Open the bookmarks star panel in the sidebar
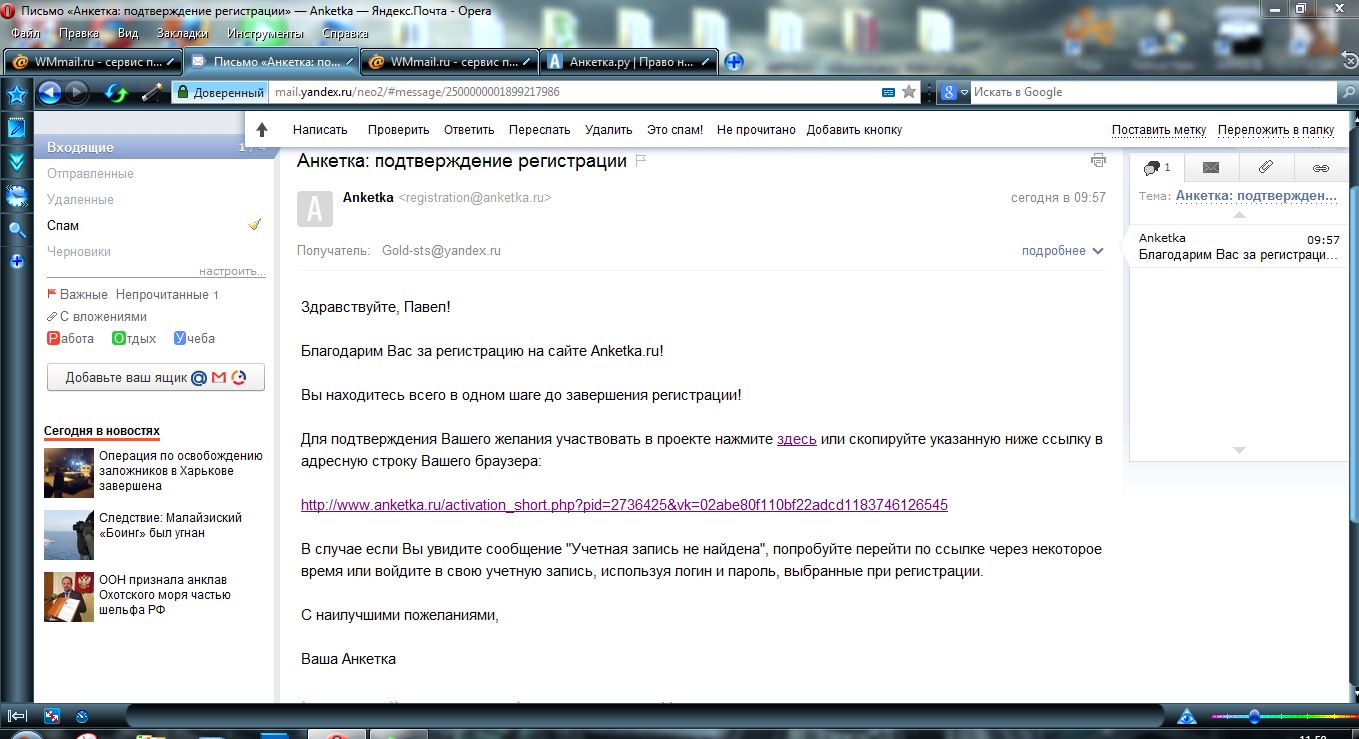This screenshot has height=739, width=1359. point(17,95)
